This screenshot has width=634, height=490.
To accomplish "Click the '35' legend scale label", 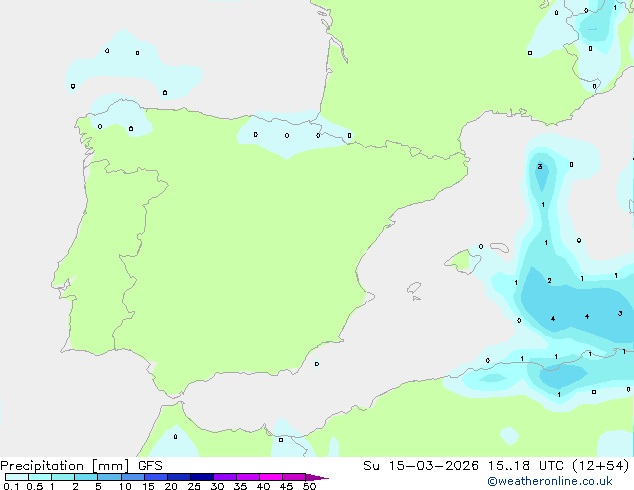I will [x=240, y=486].
